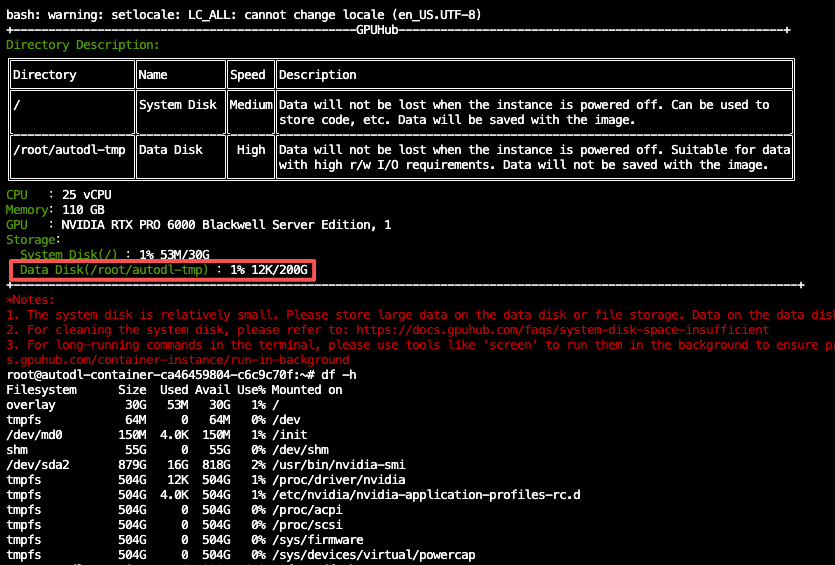The width and height of the screenshot is (835, 565).
Task: Select the '1% 53M/30G' usage value
Action: pos(174,255)
